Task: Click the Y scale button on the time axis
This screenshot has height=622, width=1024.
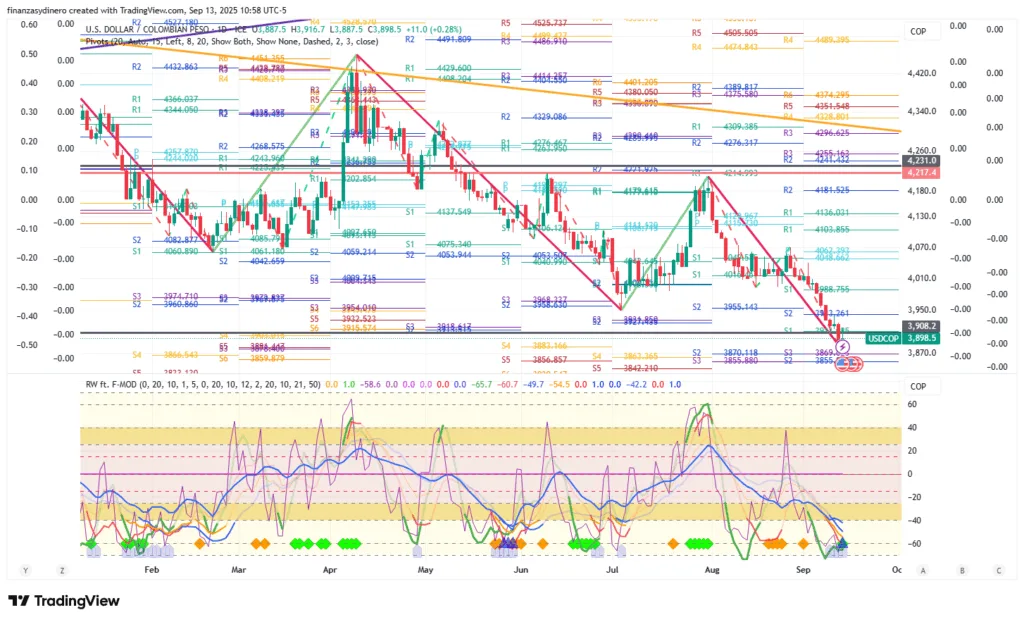Action: click(25, 570)
